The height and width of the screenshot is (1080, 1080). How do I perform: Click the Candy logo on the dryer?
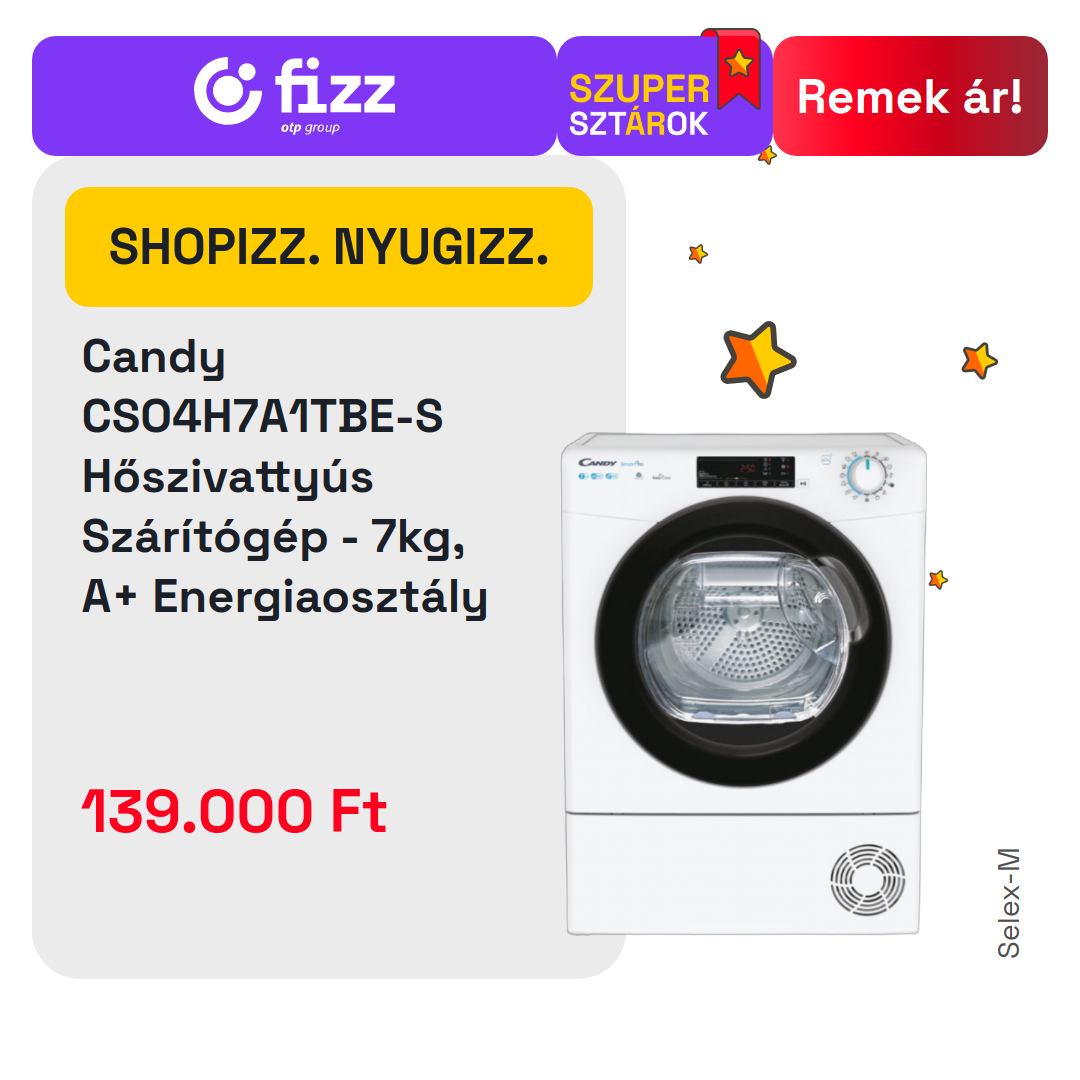[596, 463]
